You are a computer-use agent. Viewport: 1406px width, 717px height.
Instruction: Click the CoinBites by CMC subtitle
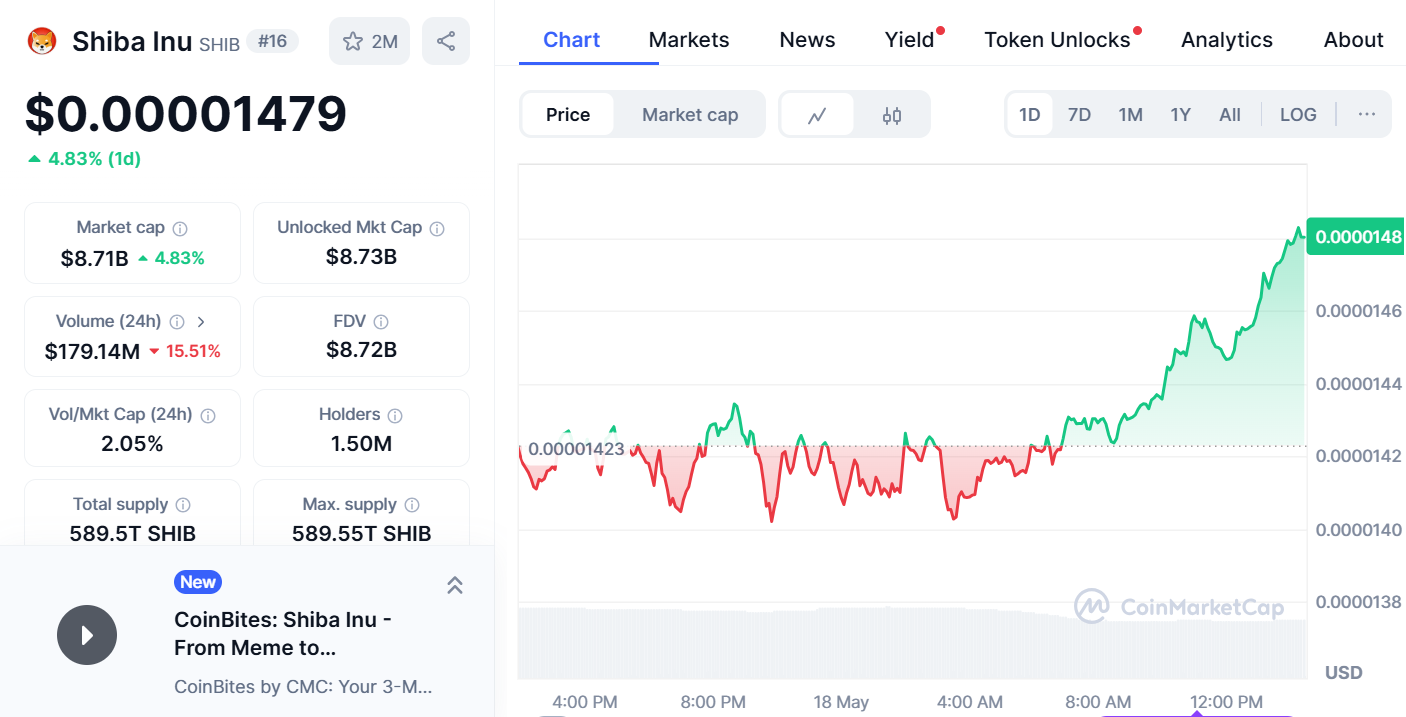point(303,687)
